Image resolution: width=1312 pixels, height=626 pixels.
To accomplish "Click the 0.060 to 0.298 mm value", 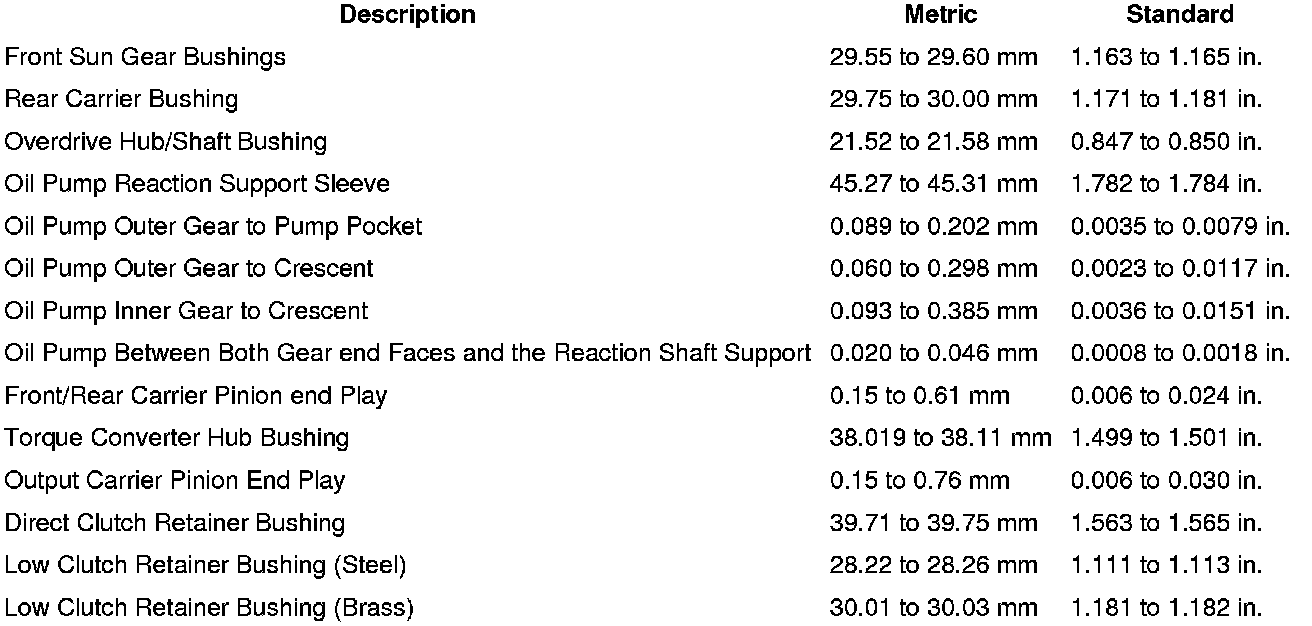I will 933,269.
